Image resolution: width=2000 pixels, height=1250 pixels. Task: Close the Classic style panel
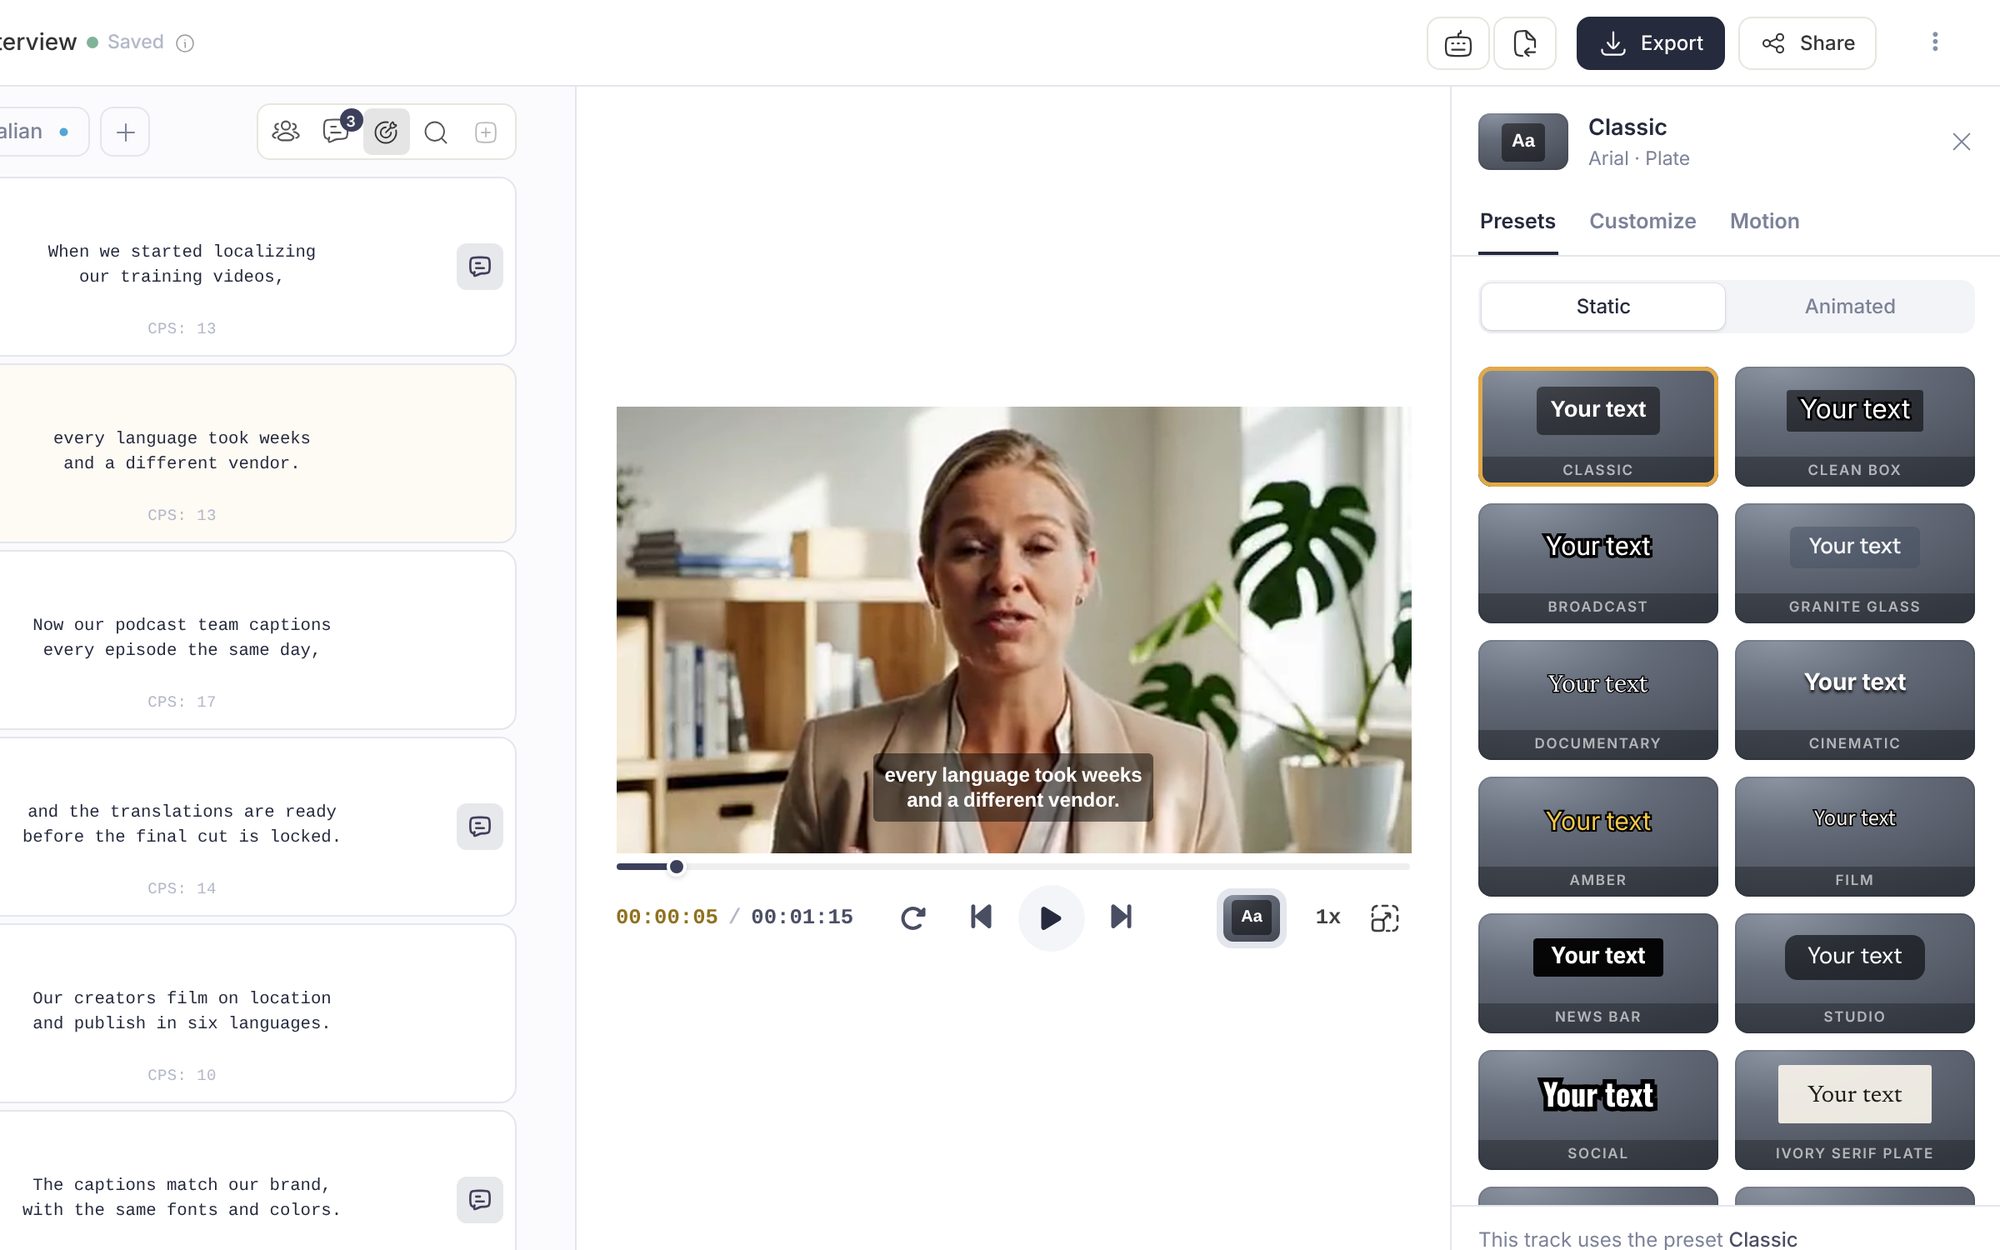(1962, 142)
